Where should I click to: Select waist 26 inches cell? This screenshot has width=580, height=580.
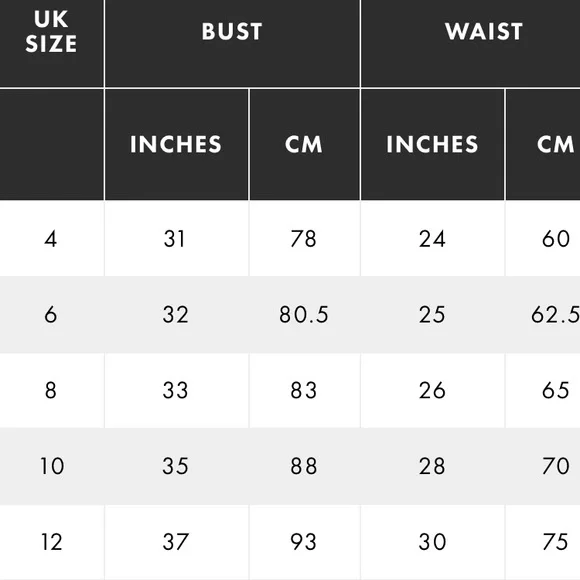432,391
